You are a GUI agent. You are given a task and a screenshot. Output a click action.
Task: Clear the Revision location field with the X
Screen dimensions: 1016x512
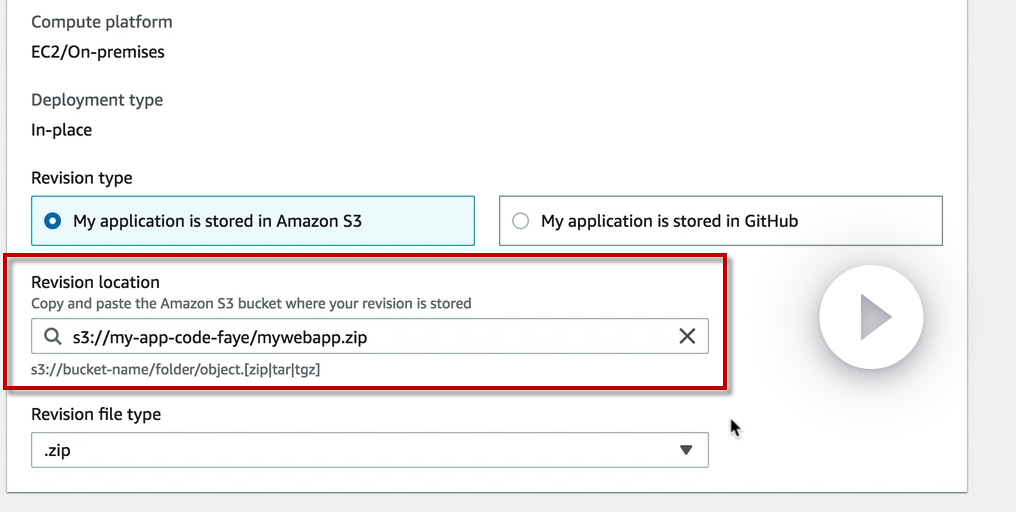(x=687, y=337)
